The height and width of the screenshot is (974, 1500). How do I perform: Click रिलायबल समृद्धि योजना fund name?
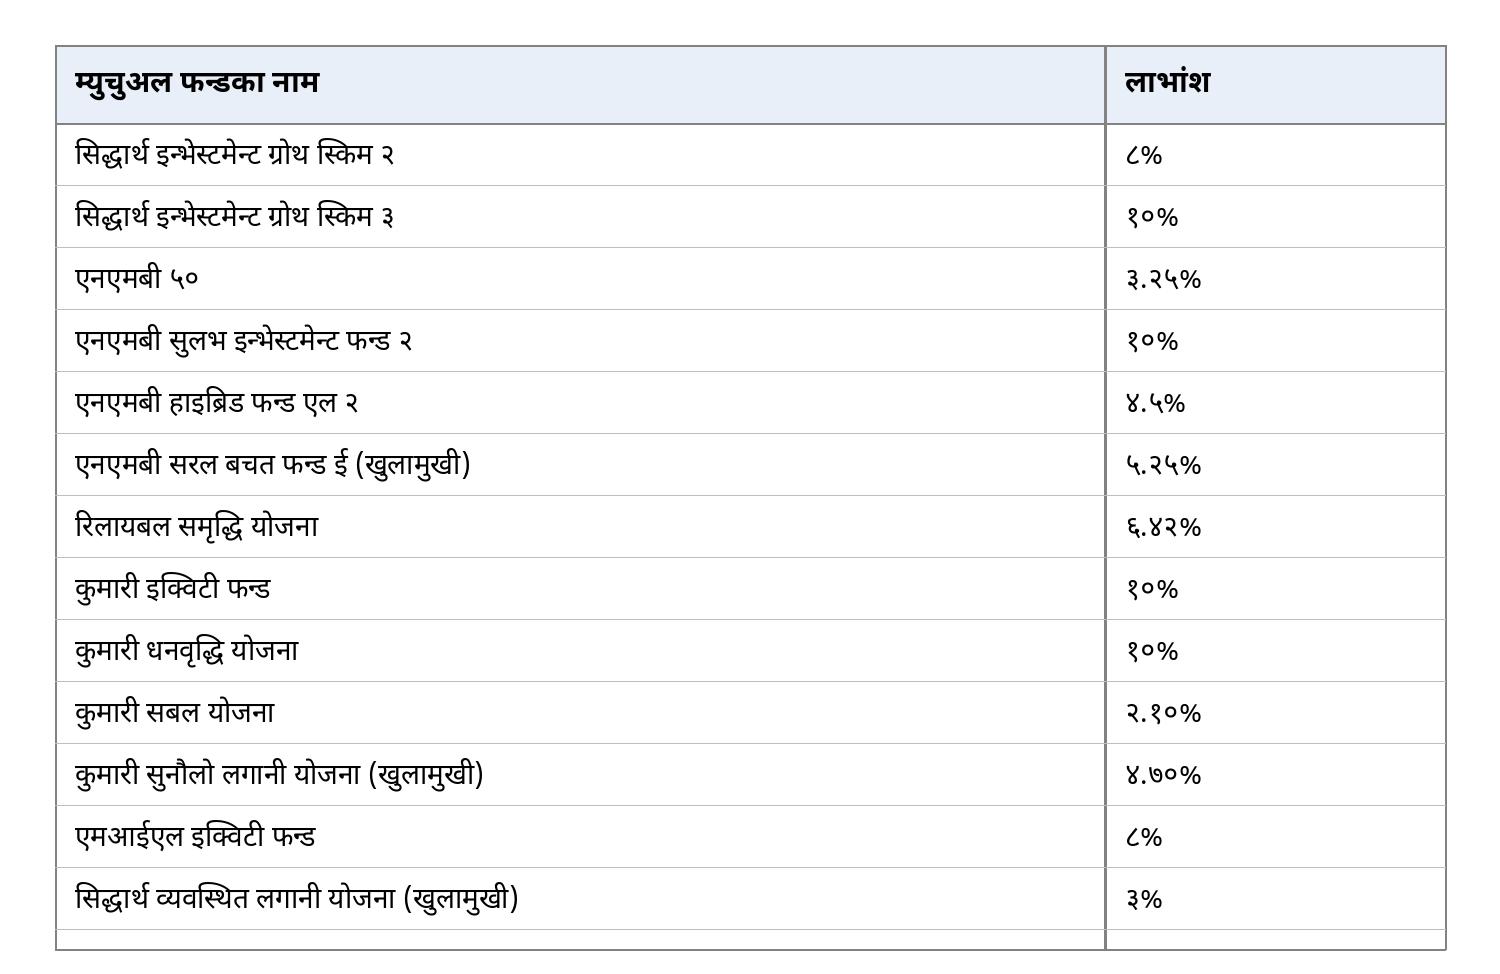[197, 527]
